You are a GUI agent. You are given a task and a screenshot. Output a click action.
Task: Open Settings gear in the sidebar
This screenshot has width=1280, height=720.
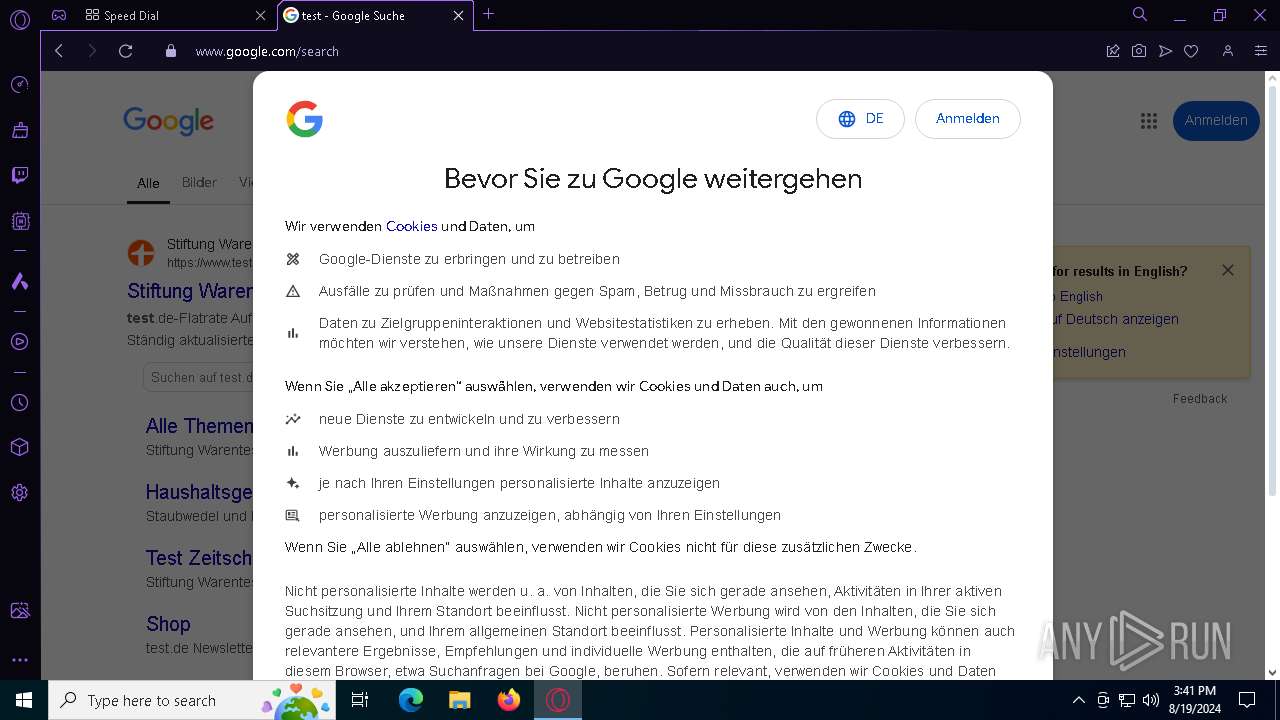click(19, 493)
